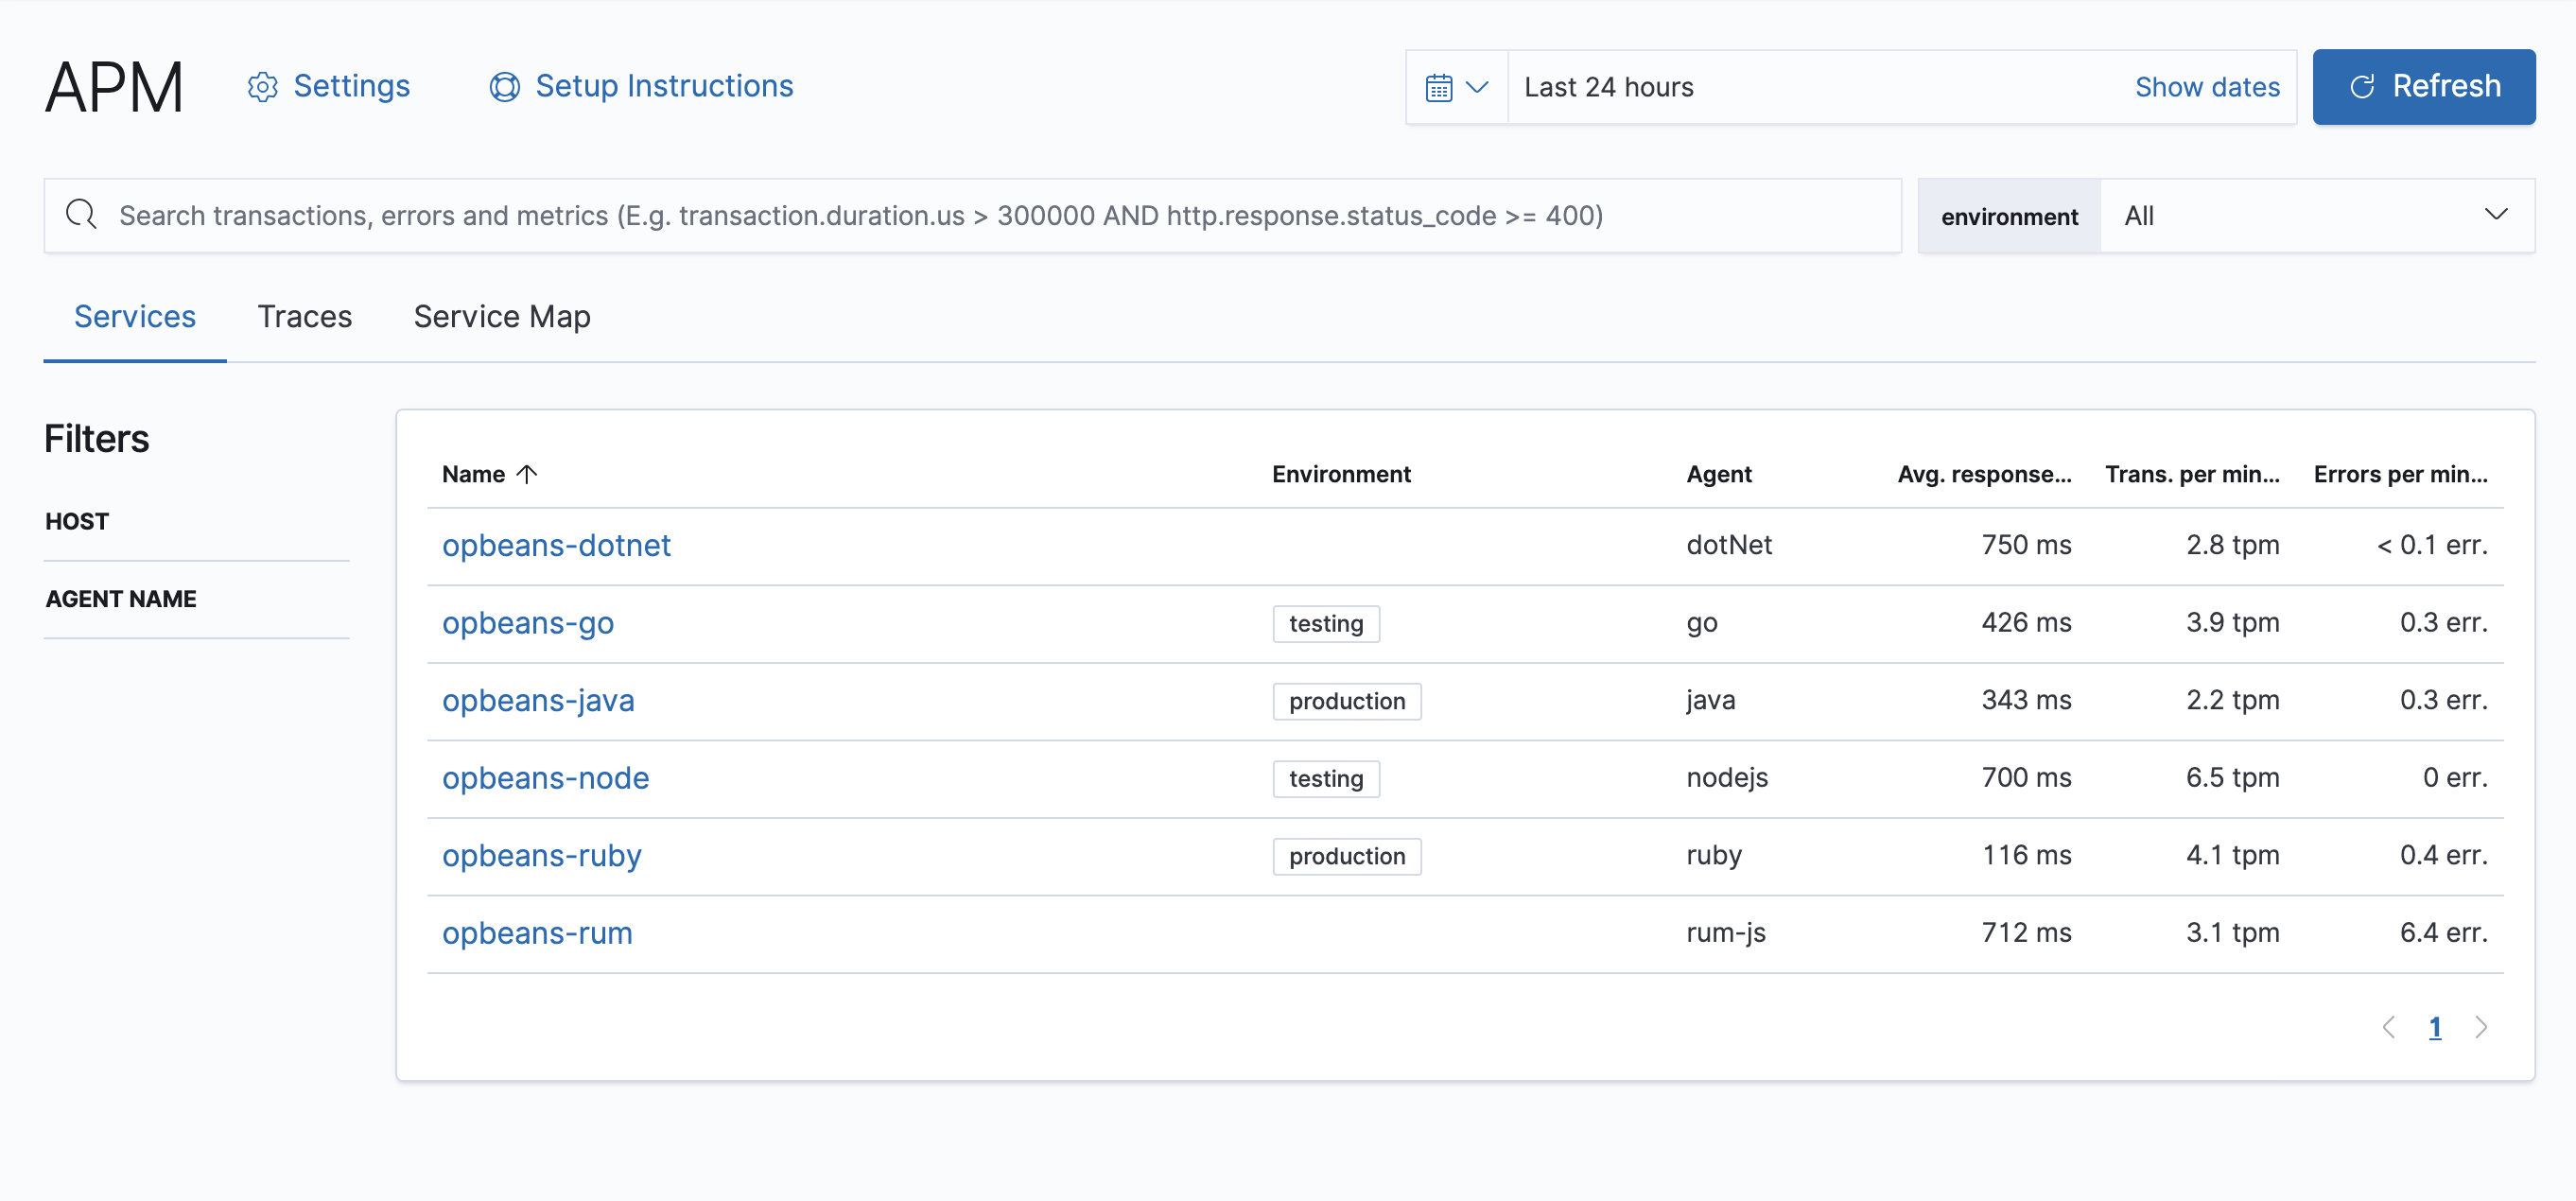Switch to the Service Map tab
Screen dimensions: 2576x1201
[501, 316]
